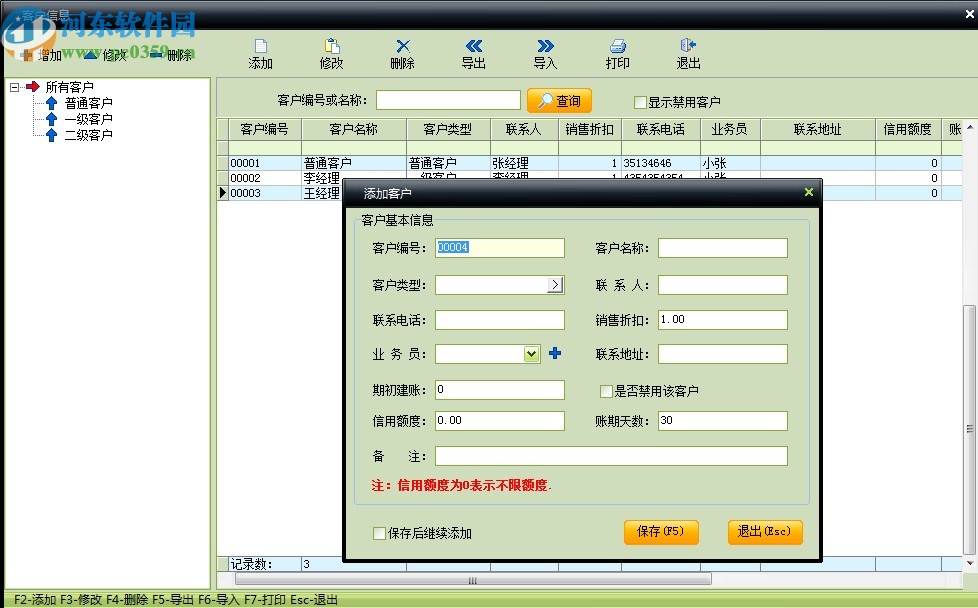The width and height of the screenshot is (978, 608).
Task: Enable the 显示禁用客户 checkbox
Action: click(638, 100)
